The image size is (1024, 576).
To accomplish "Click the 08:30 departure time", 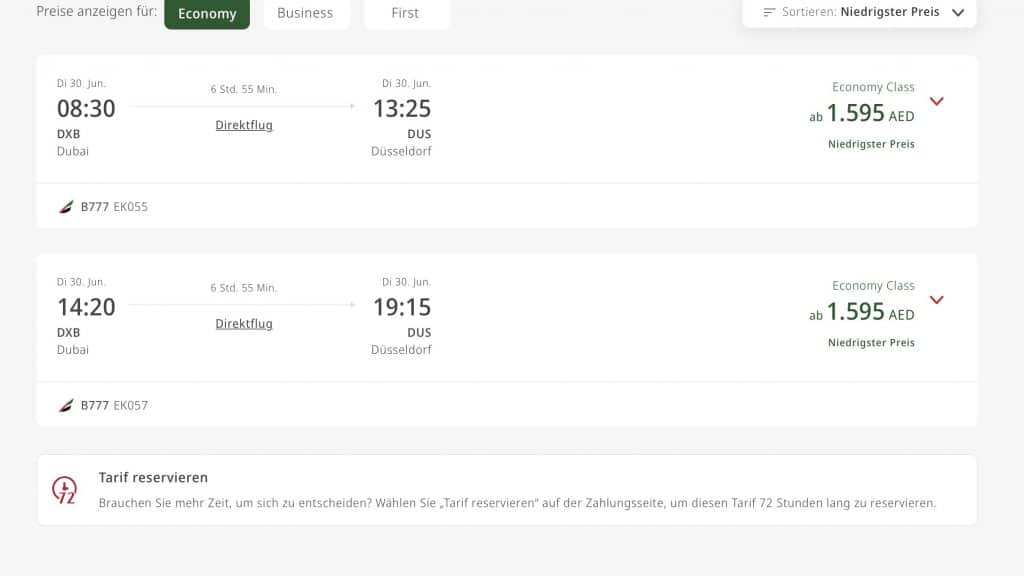I will point(86,109).
